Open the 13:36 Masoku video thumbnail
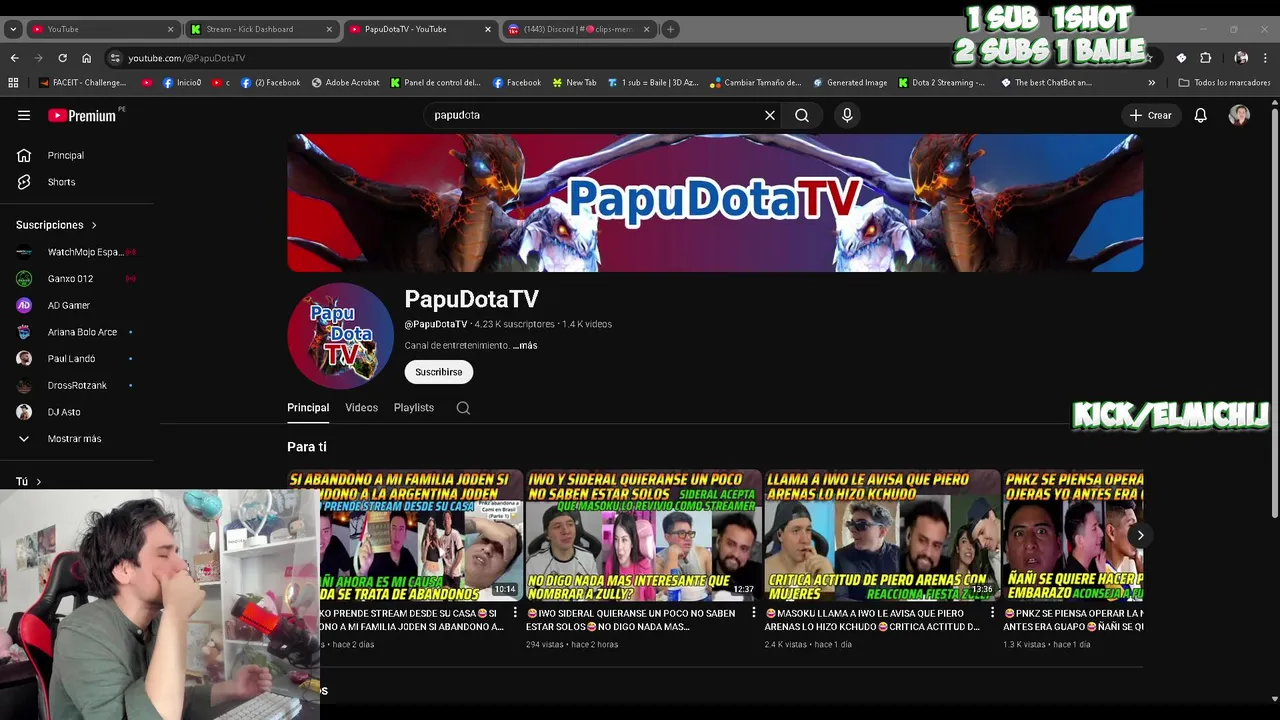1280x720 pixels. coord(882,535)
